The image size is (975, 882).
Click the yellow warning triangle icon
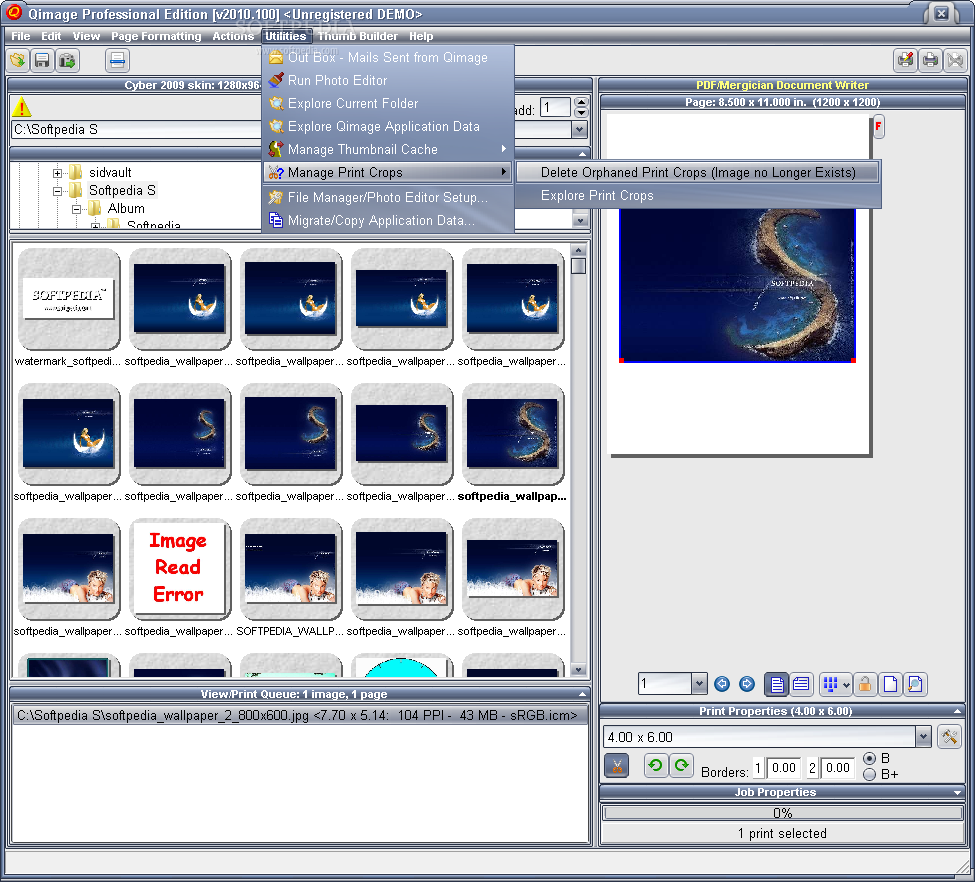[x=22, y=107]
